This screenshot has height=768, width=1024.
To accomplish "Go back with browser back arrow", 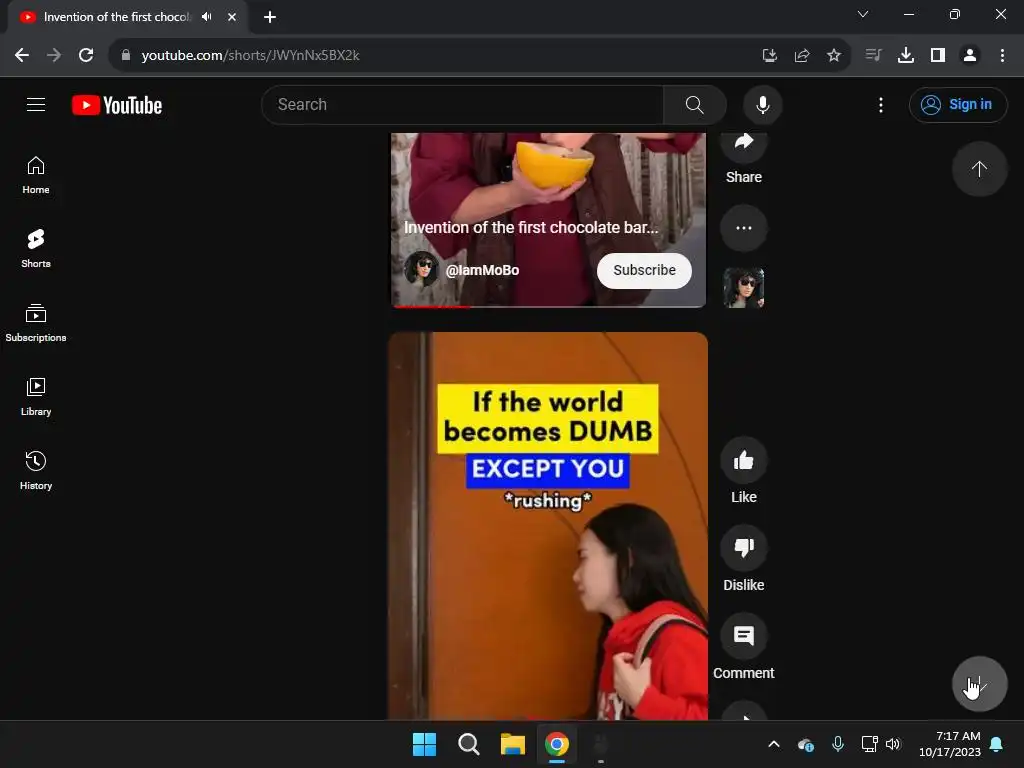I will pos(22,56).
